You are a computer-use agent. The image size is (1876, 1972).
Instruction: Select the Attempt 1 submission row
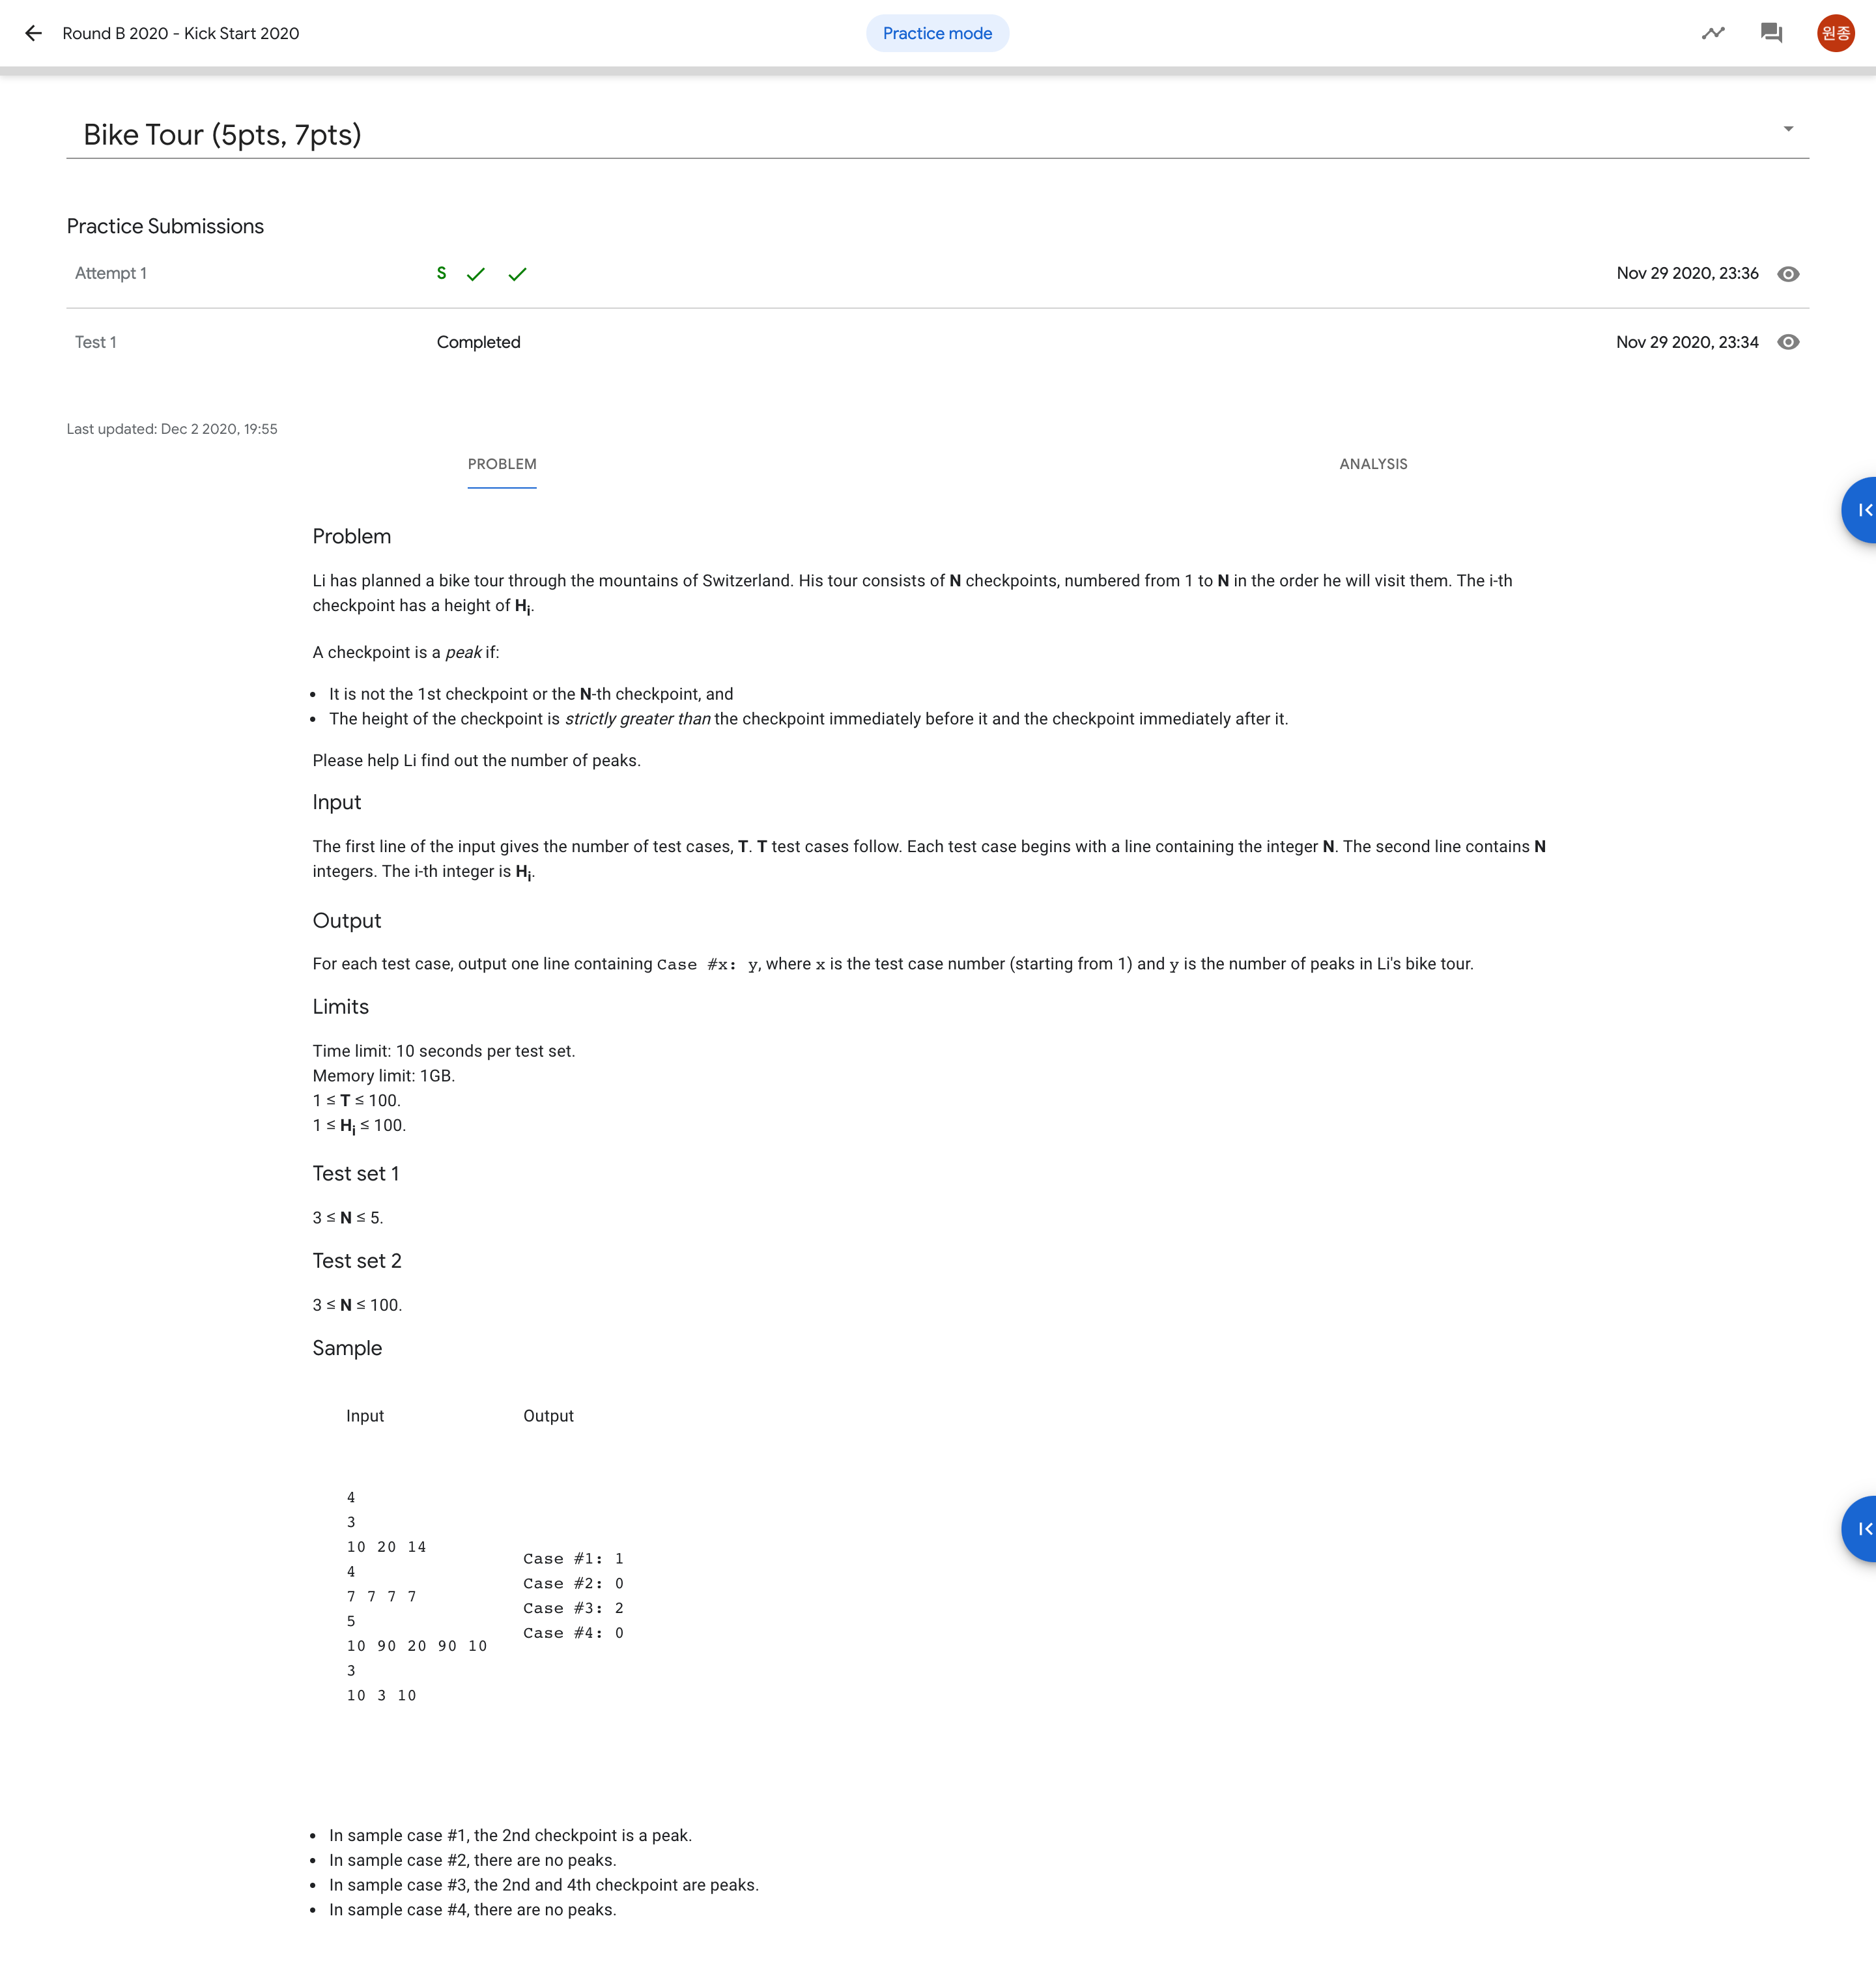[111, 273]
